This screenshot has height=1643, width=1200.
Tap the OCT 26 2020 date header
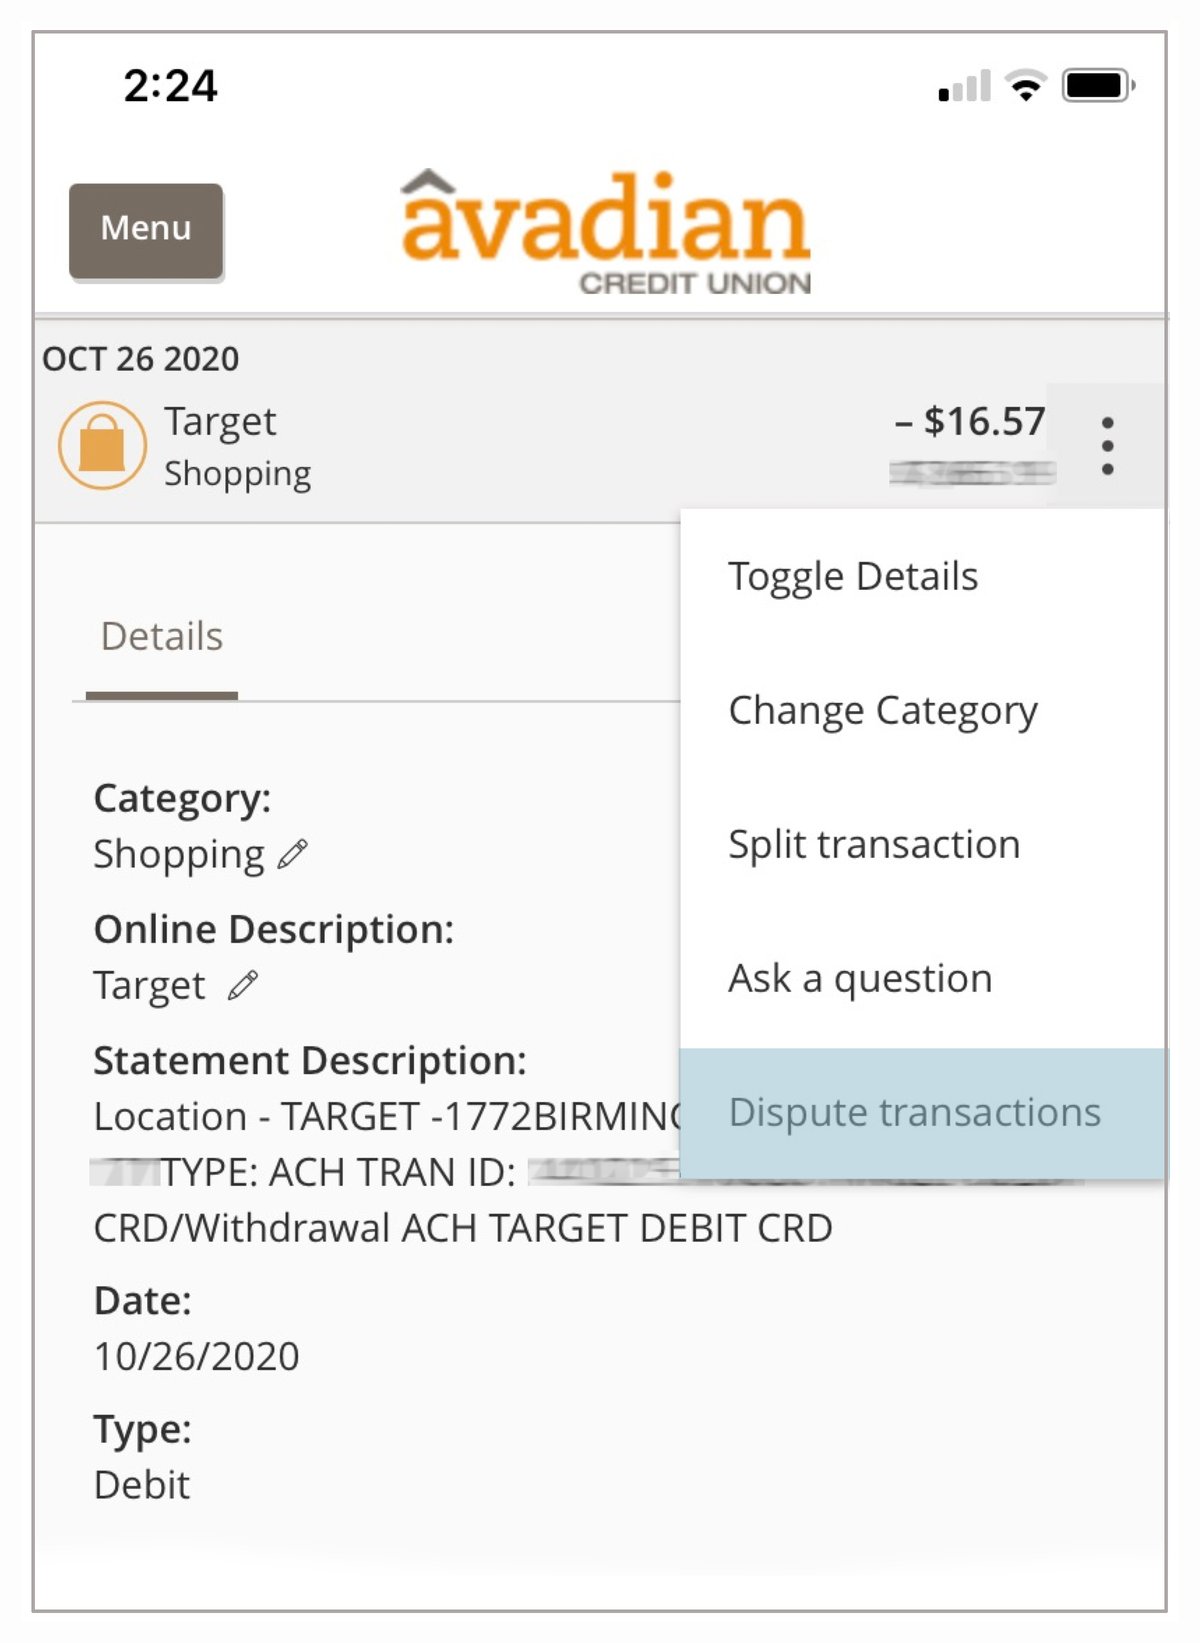tap(140, 358)
